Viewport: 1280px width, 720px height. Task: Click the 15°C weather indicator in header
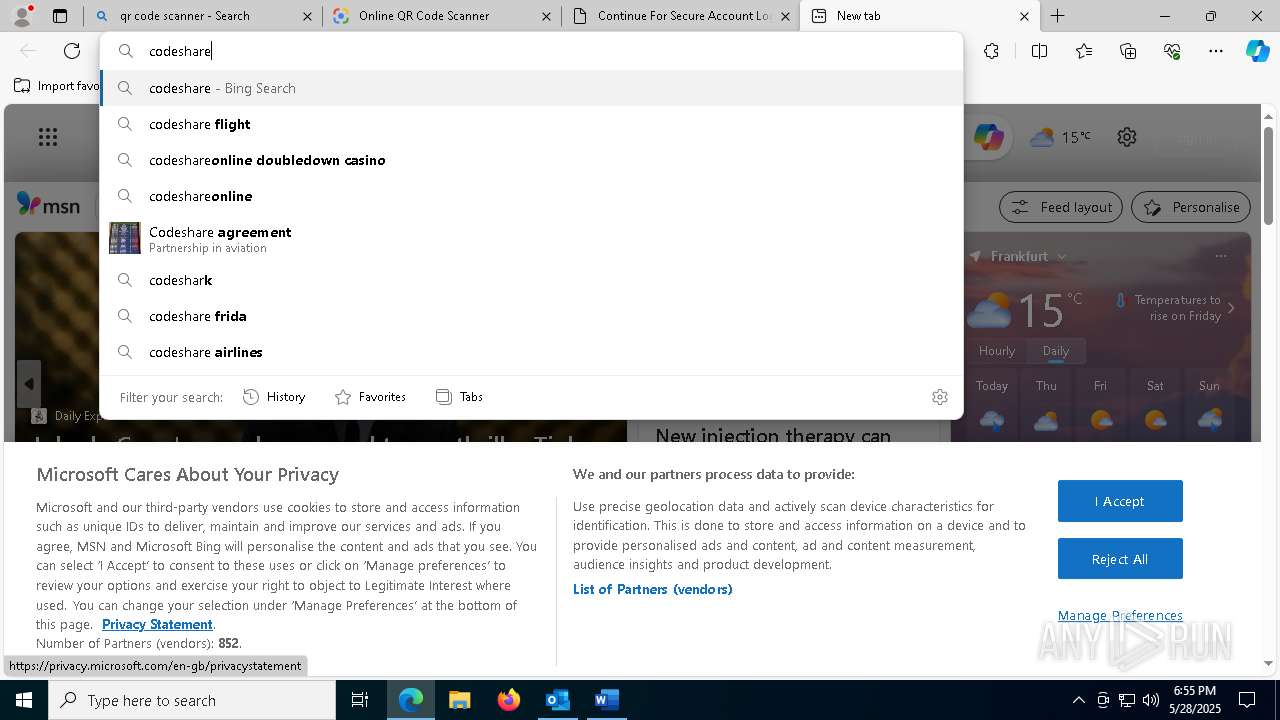pyautogui.click(x=1060, y=137)
